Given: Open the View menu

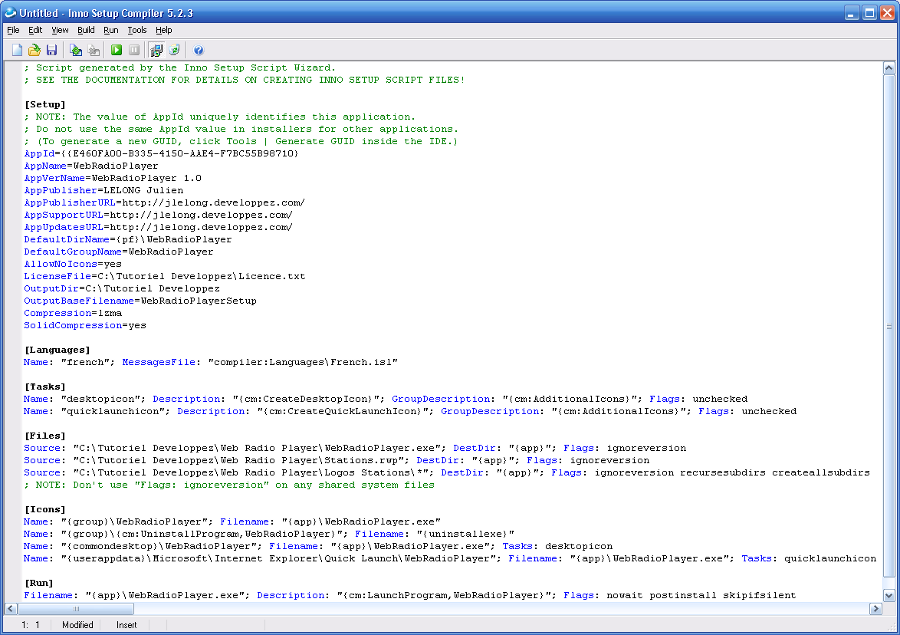Looking at the screenshot, I should pyautogui.click(x=60, y=30).
